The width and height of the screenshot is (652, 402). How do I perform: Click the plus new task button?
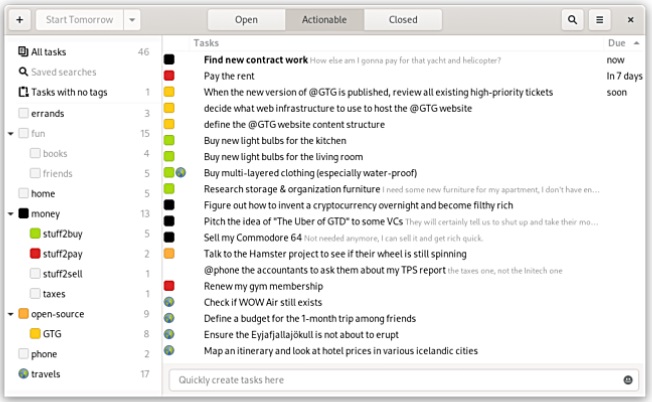coord(20,20)
